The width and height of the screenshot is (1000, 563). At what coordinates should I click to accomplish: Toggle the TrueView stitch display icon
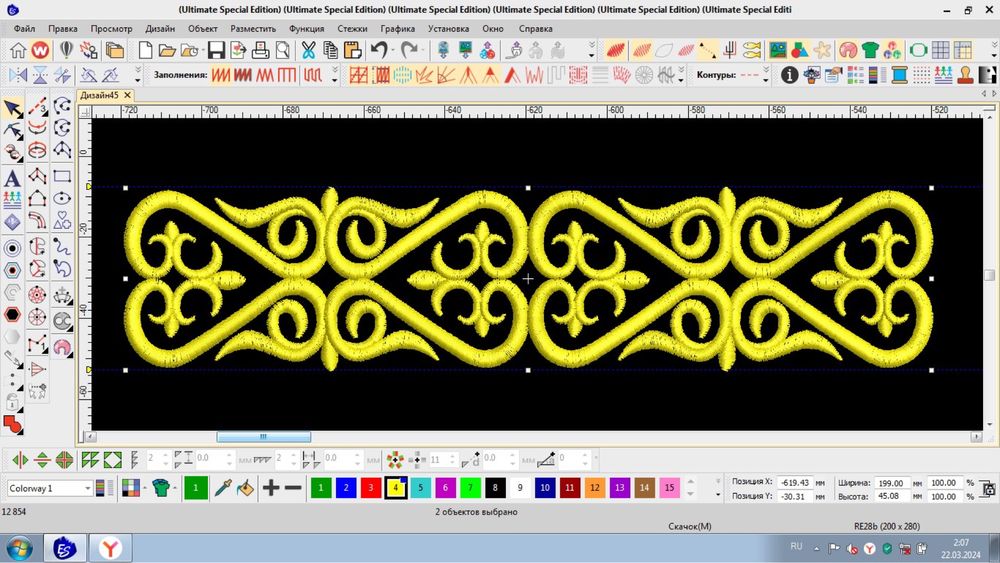617,50
